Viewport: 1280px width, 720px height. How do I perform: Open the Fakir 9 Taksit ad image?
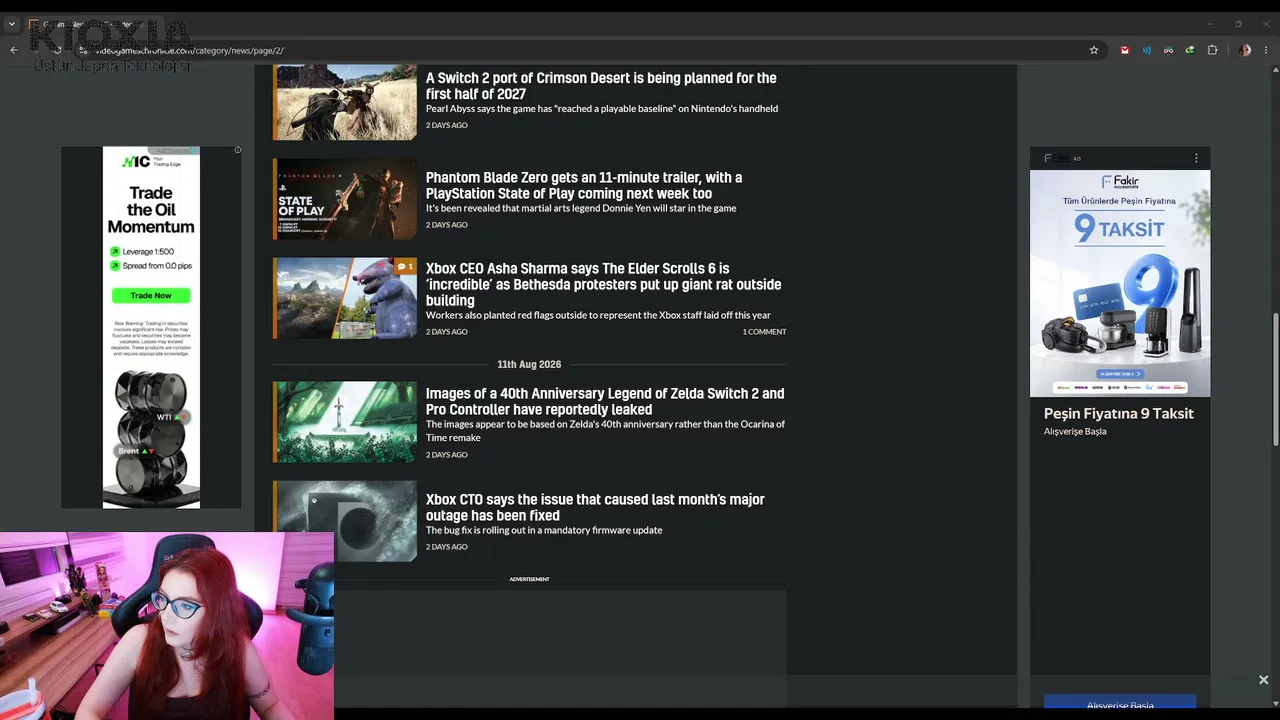(1120, 283)
